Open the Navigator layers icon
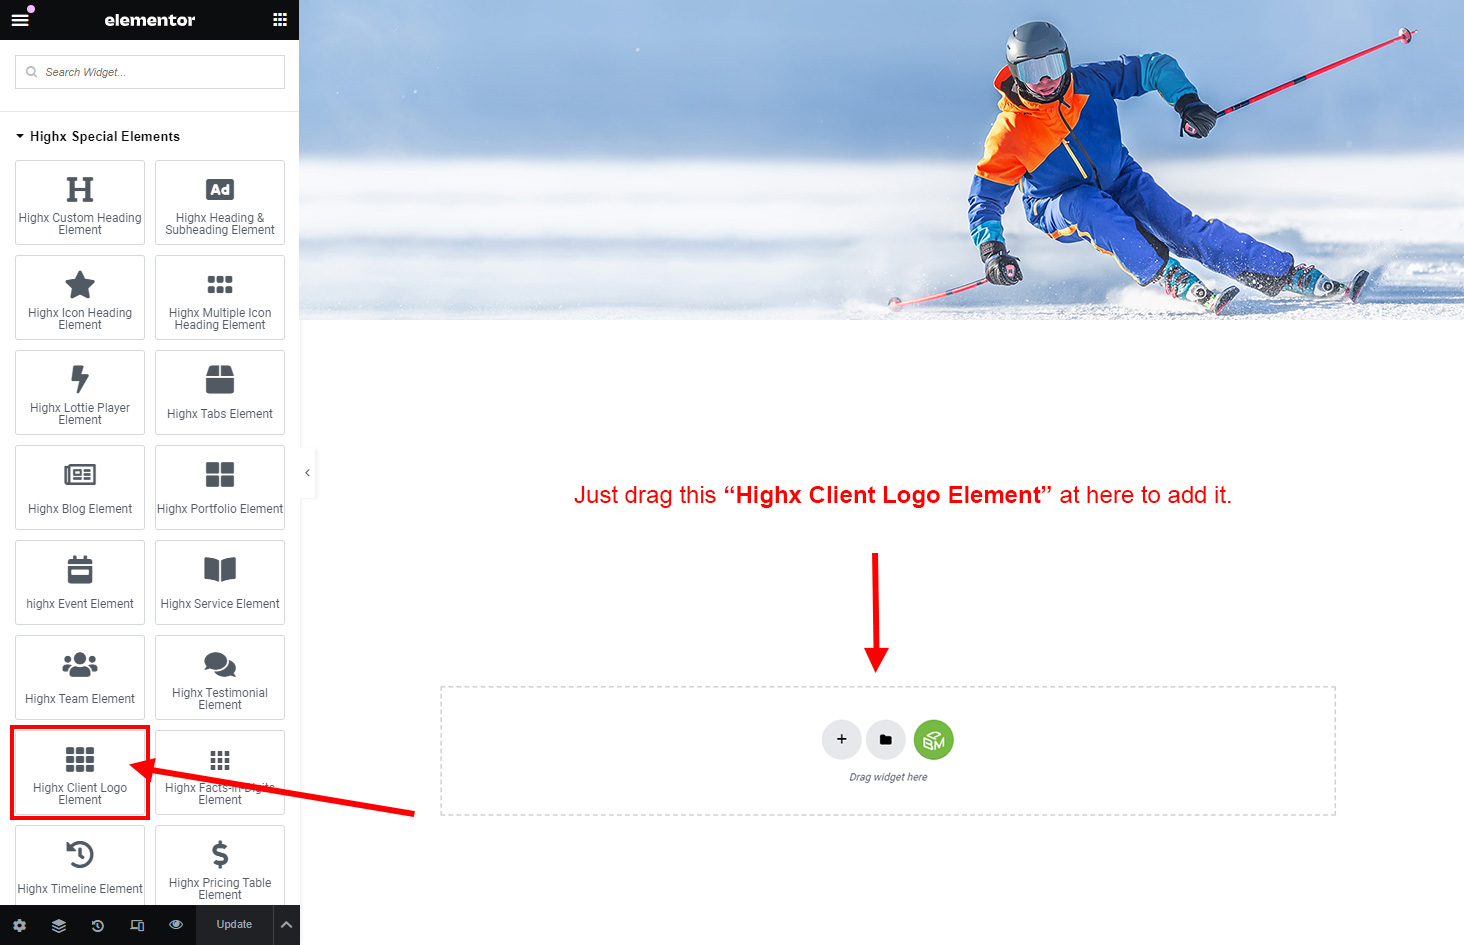Viewport: 1464px width, 945px height. tap(59, 925)
